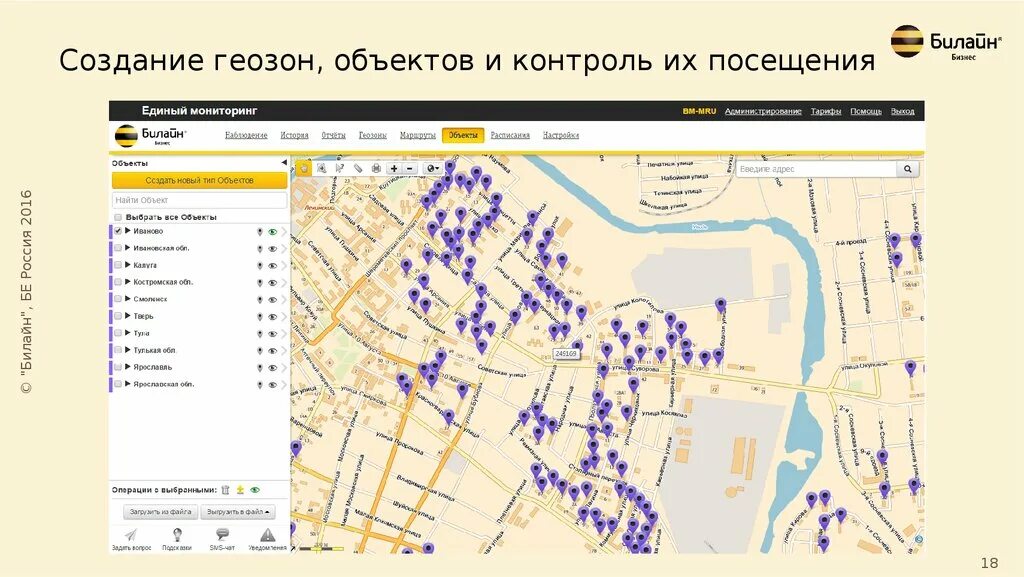Image resolution: width=1024 pixels, height=577 pixels.
Task: Expand the Костромская обл. group triangle
Action: [x=128, y=282]
